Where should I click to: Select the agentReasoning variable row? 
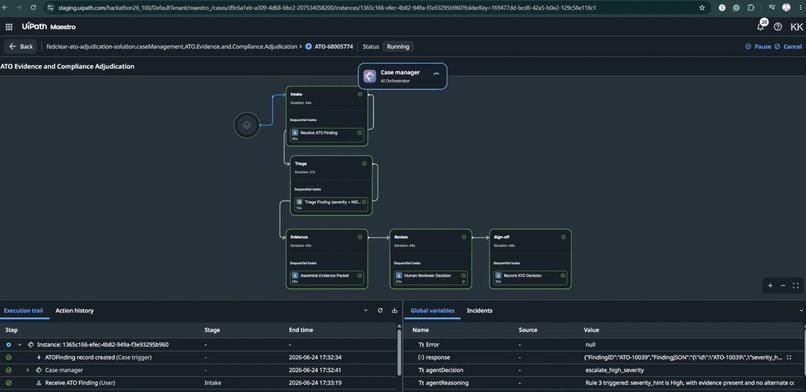pos(603,383)
